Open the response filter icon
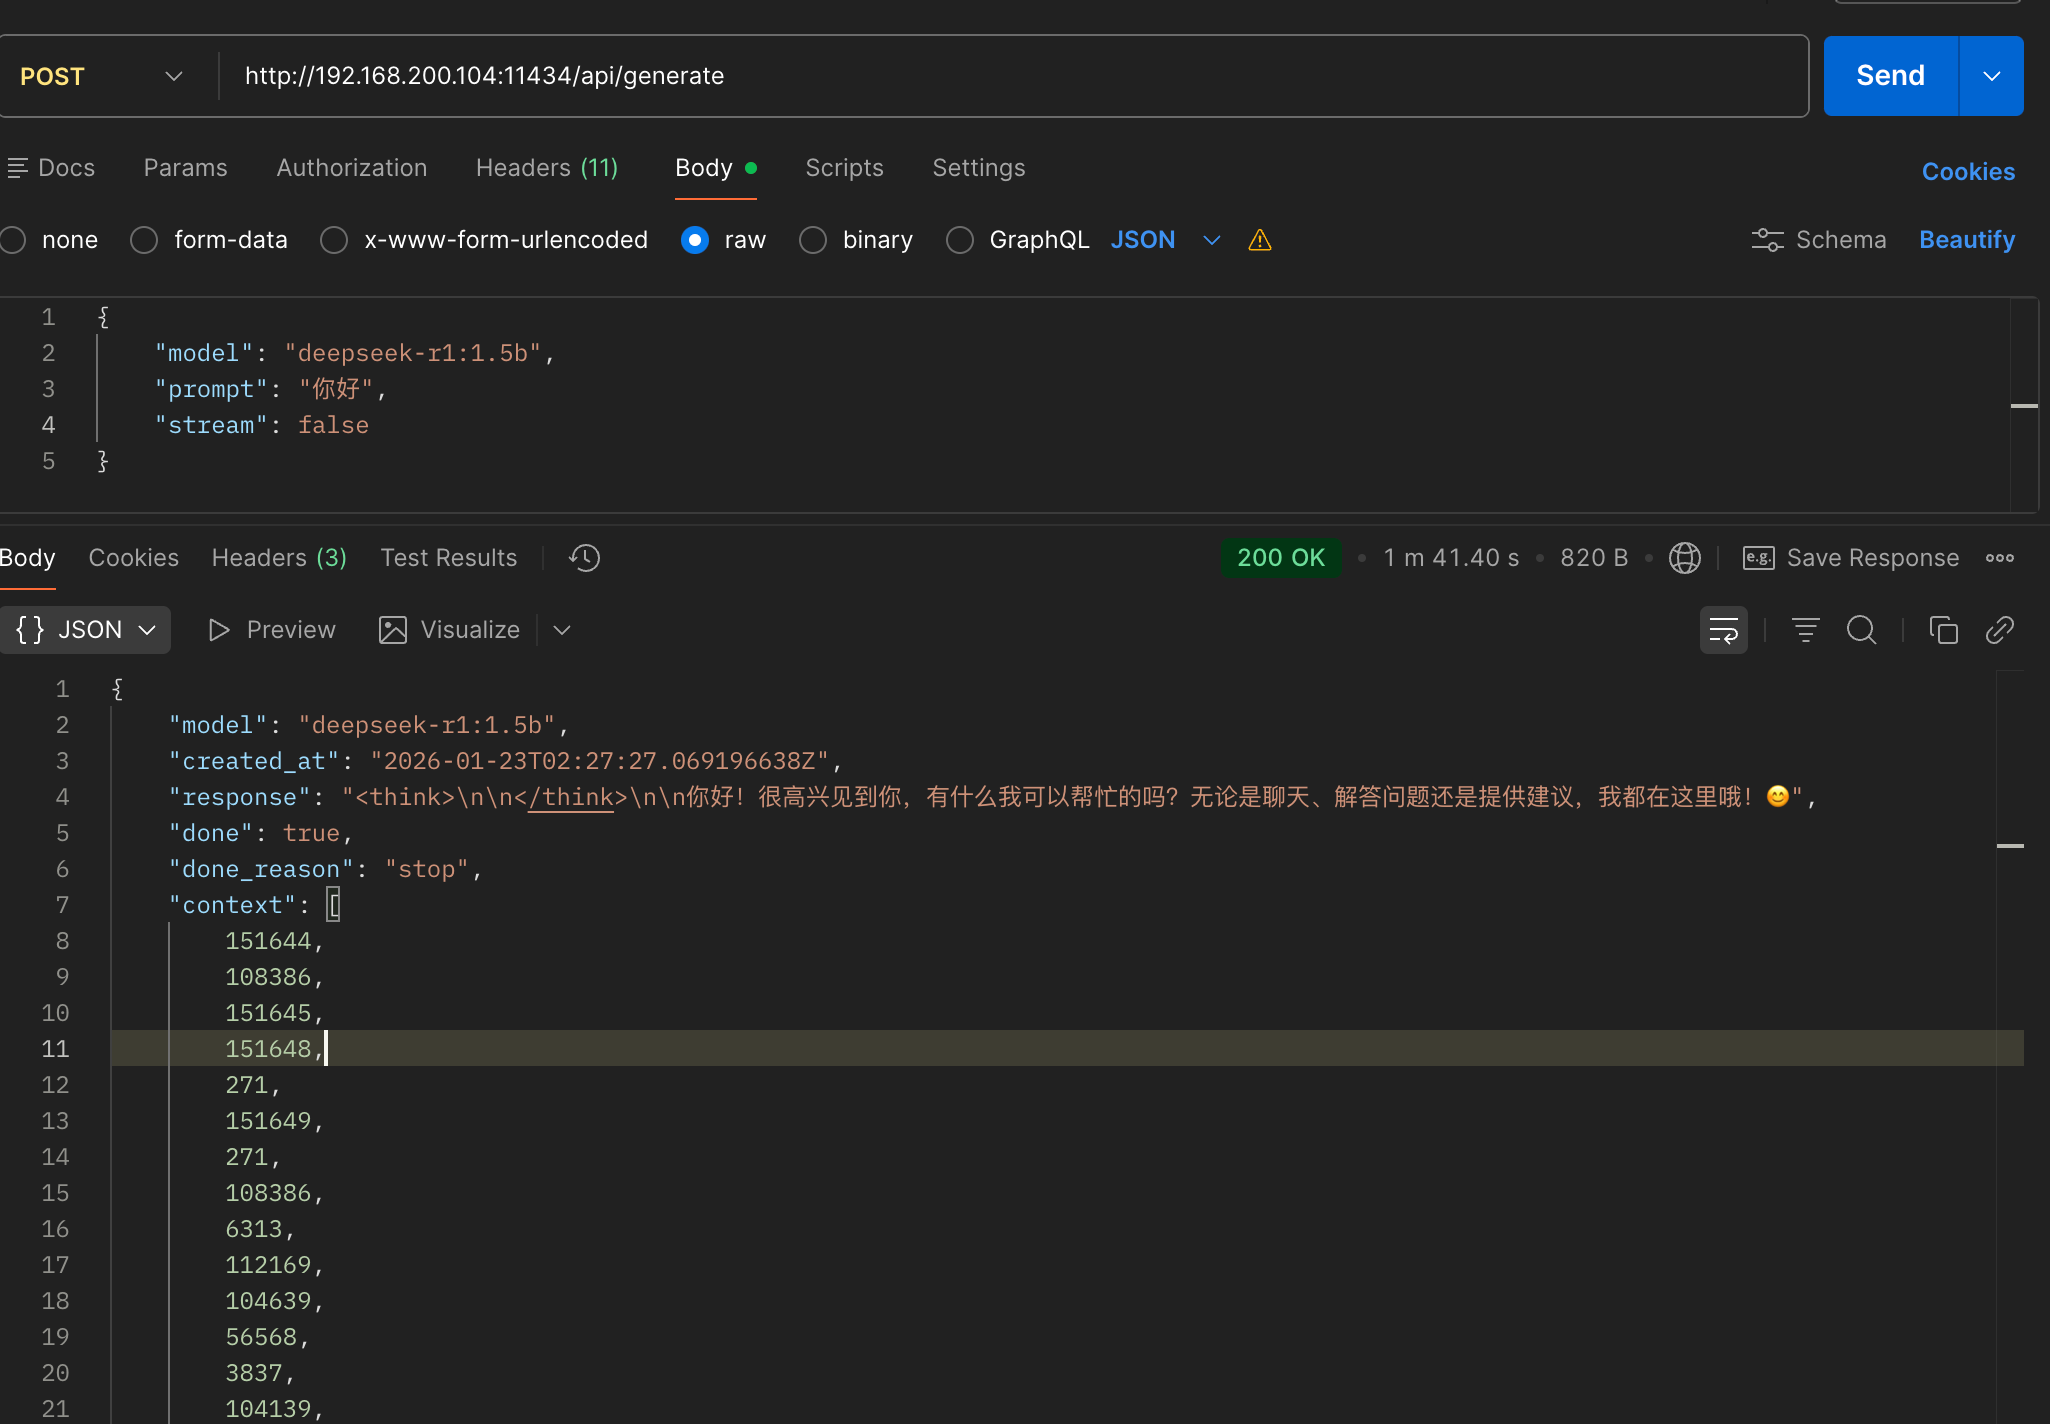Viewport: 2050px width, 1424px height. click(1805, 630)
